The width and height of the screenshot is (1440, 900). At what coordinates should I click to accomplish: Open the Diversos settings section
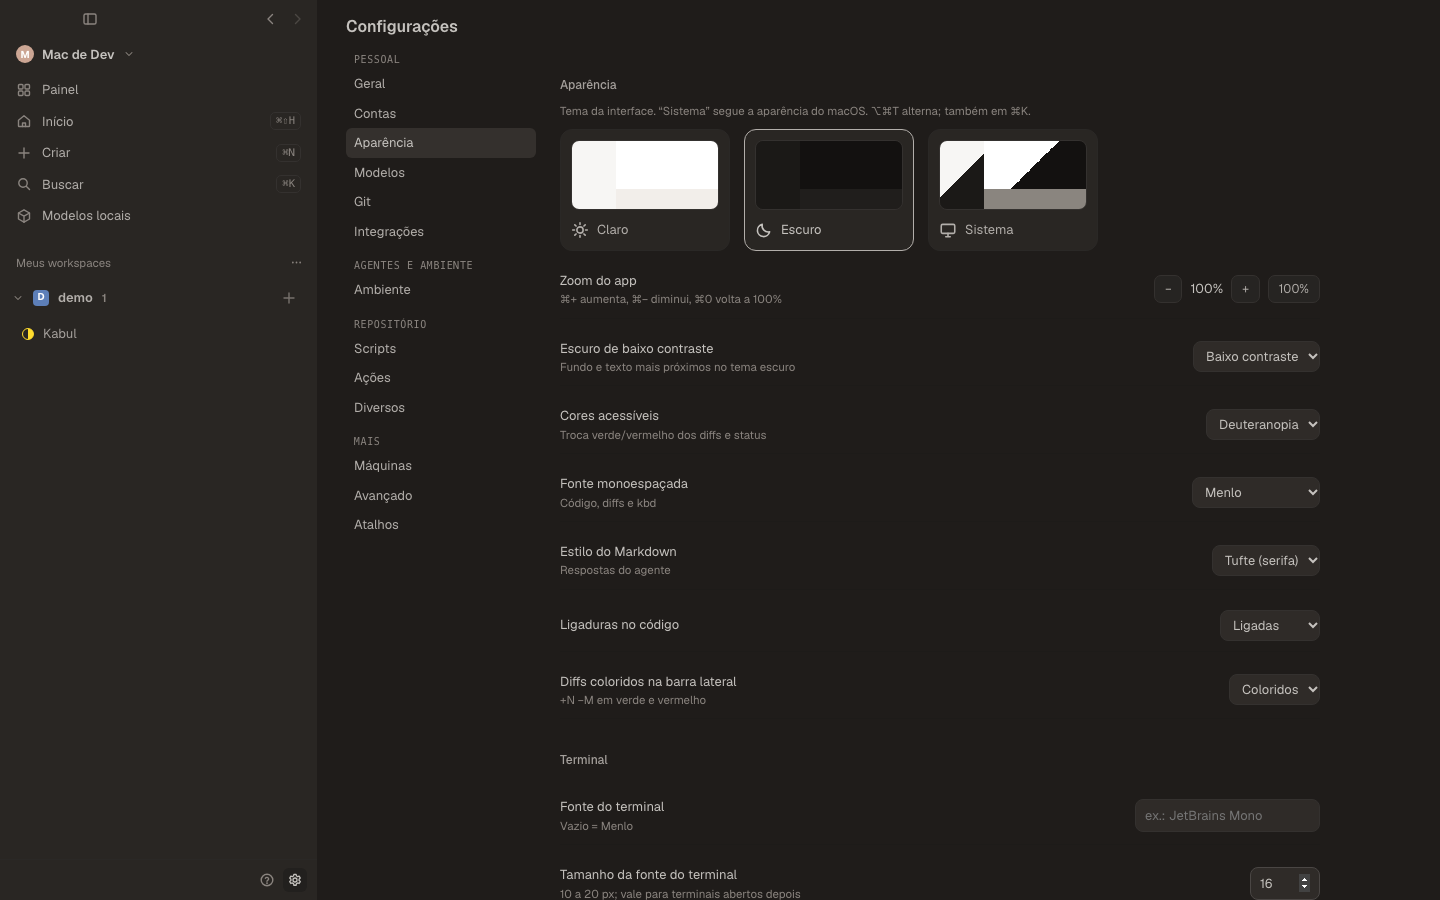(x=441, y=408)
